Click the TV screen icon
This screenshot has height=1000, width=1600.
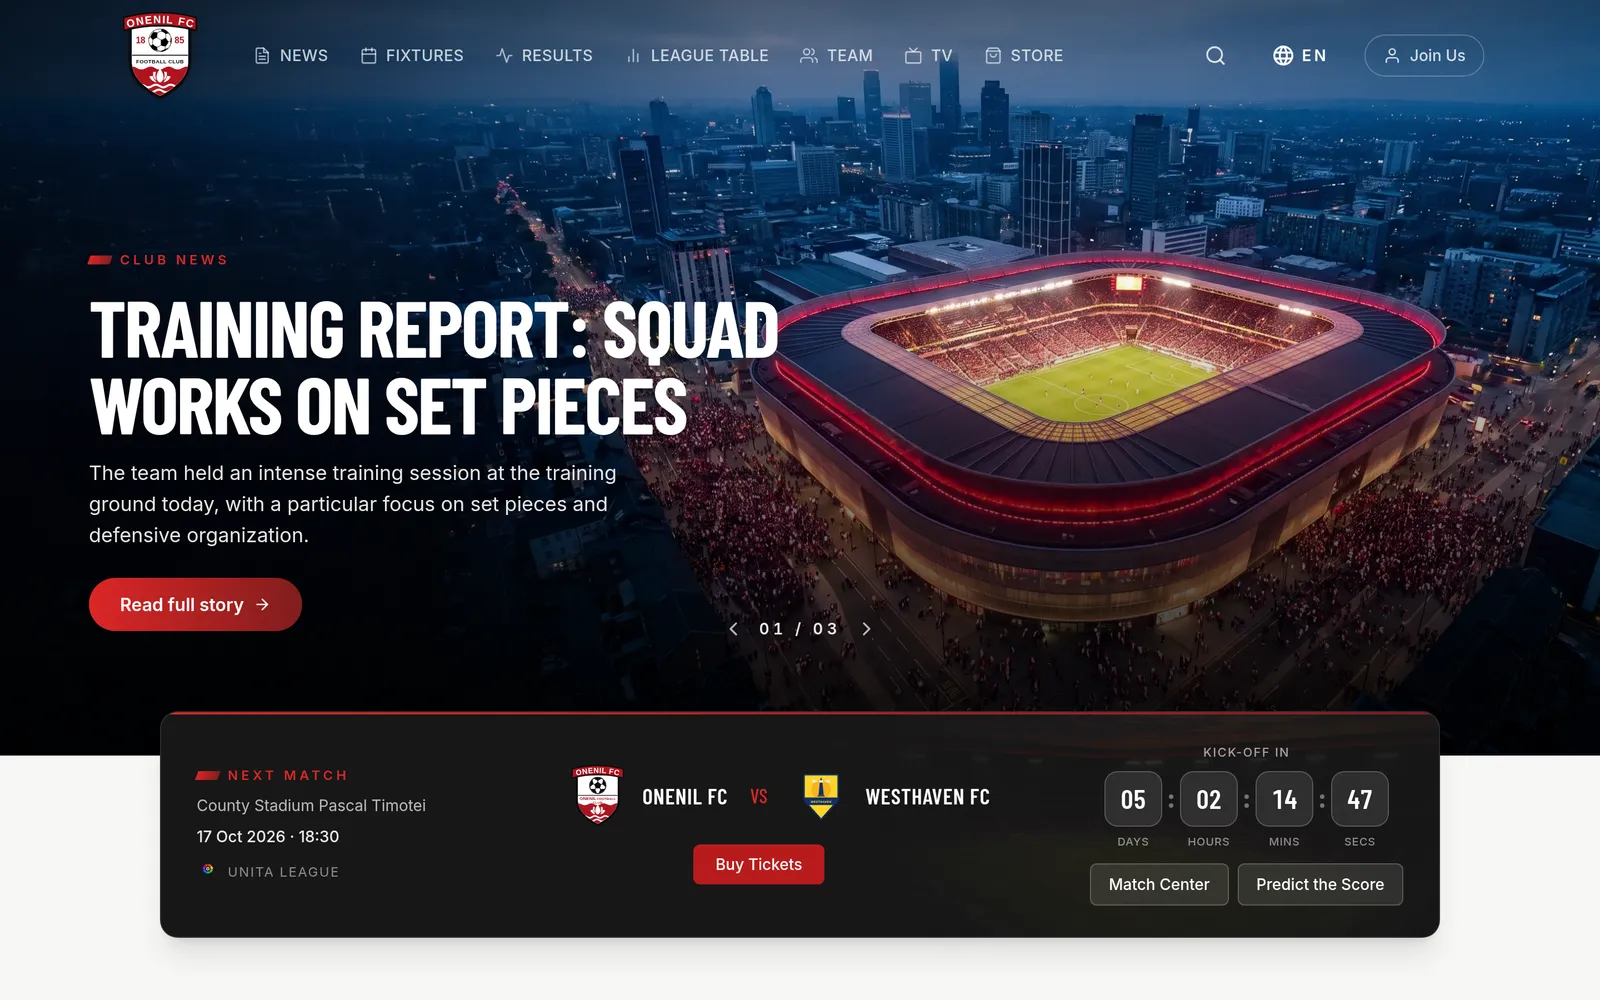[x=913, y=56]
